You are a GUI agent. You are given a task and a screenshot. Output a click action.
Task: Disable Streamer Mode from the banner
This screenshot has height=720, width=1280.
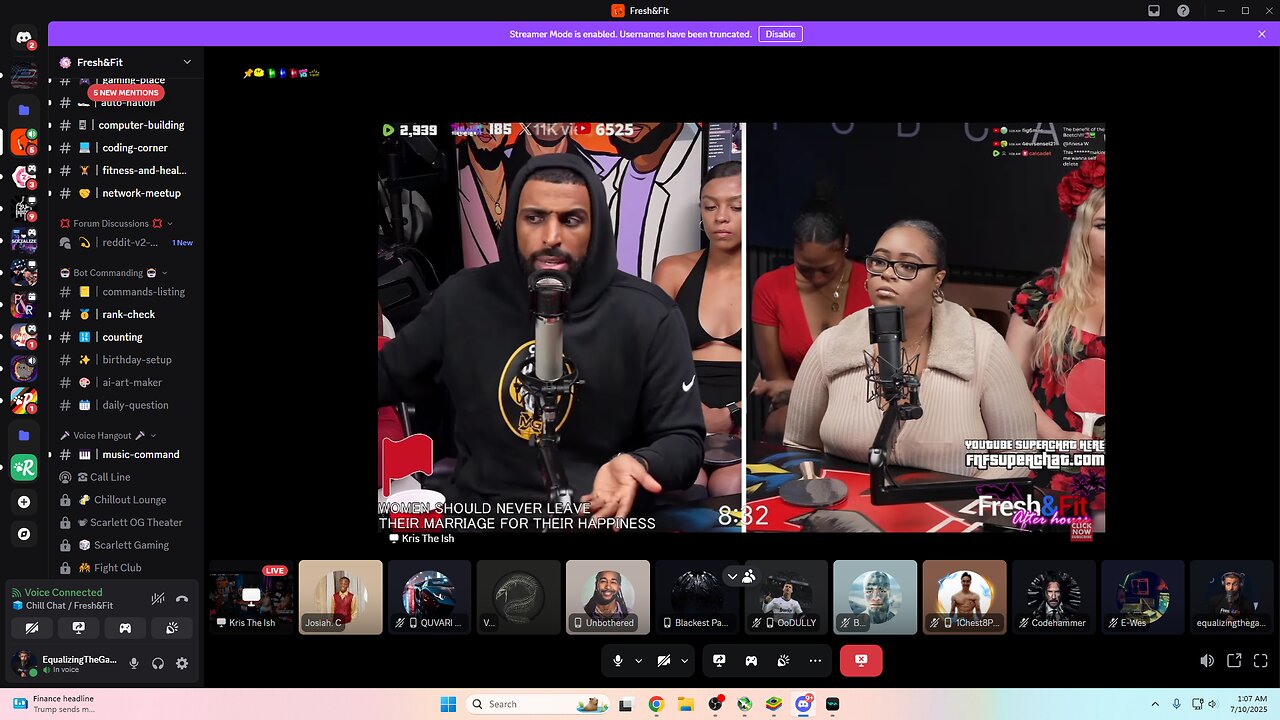(x=780, y=34)
